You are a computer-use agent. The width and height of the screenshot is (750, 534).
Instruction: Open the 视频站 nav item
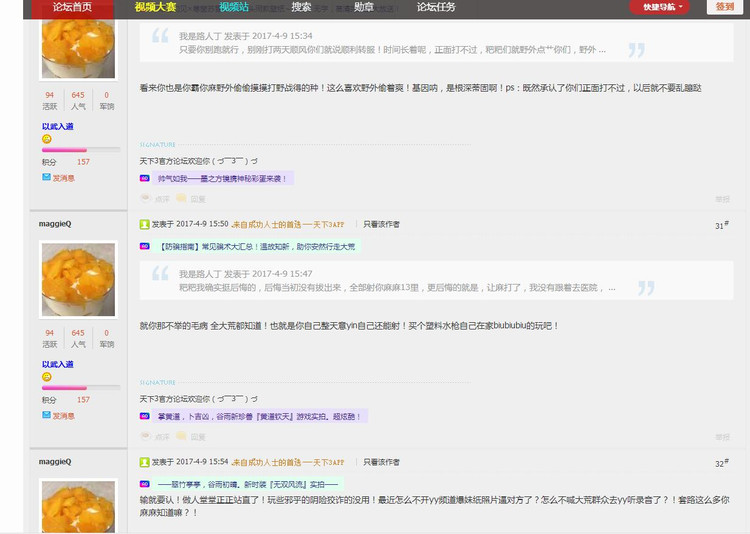click(x=234, y=7)
